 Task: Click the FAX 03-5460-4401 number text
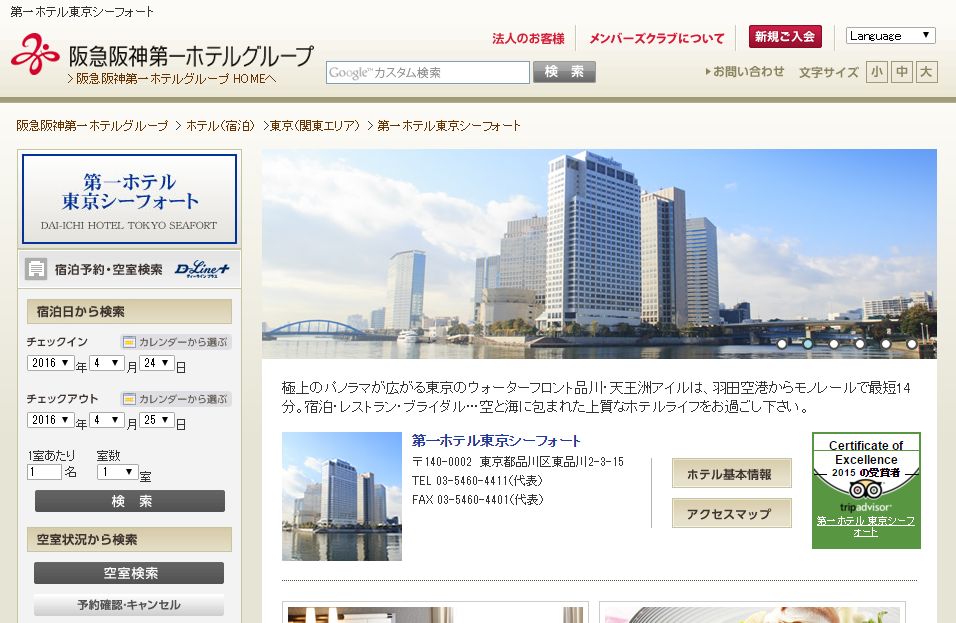tap(477, 499)
